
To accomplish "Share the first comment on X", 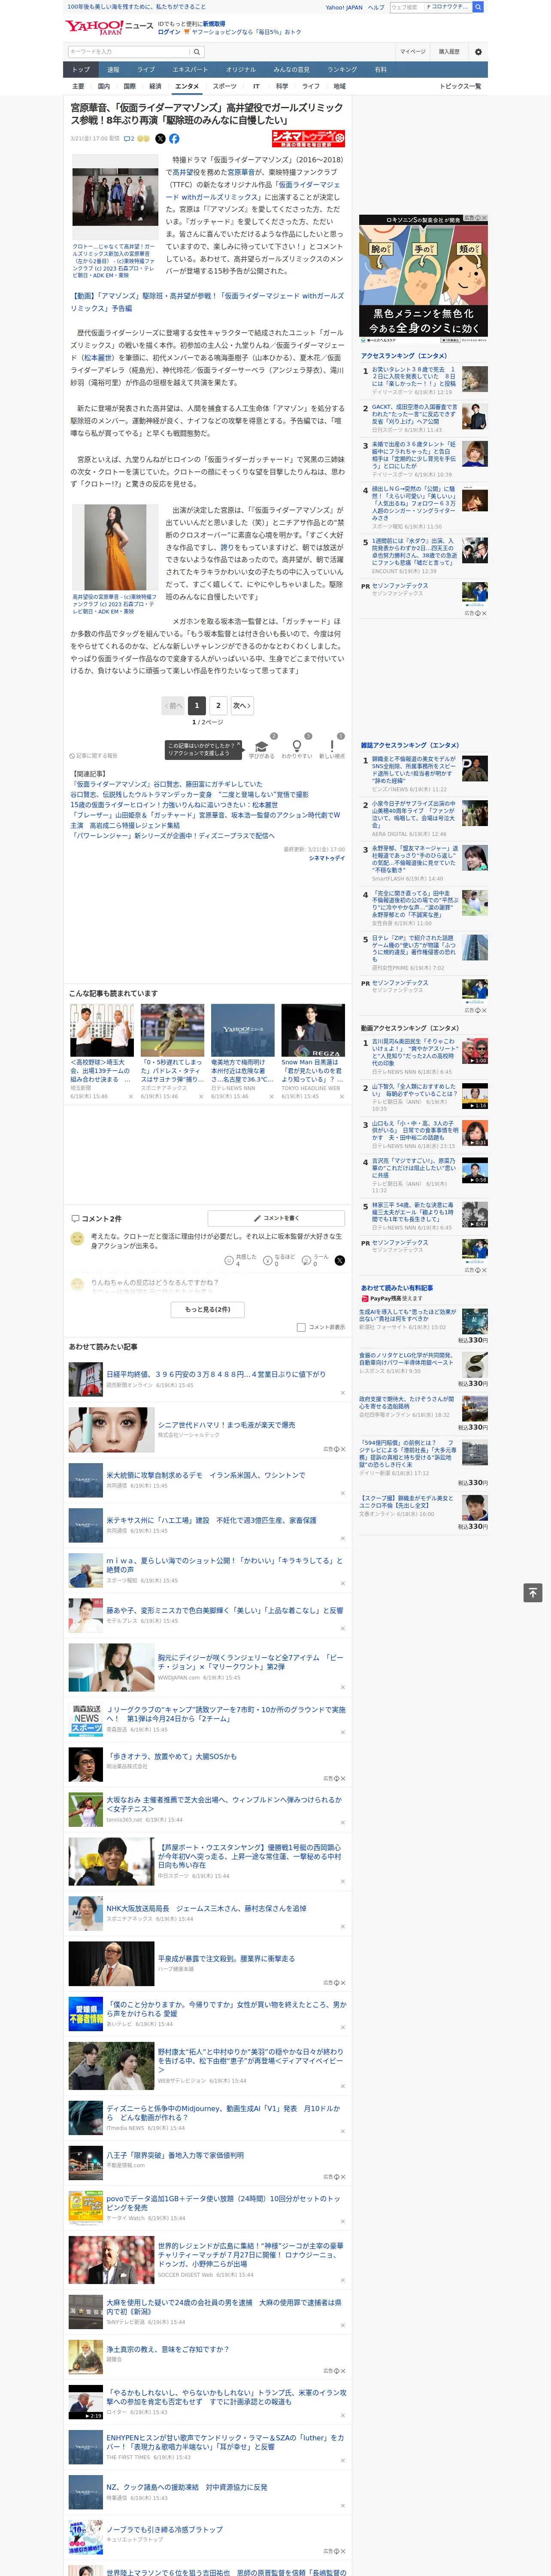I will 339,1260.
